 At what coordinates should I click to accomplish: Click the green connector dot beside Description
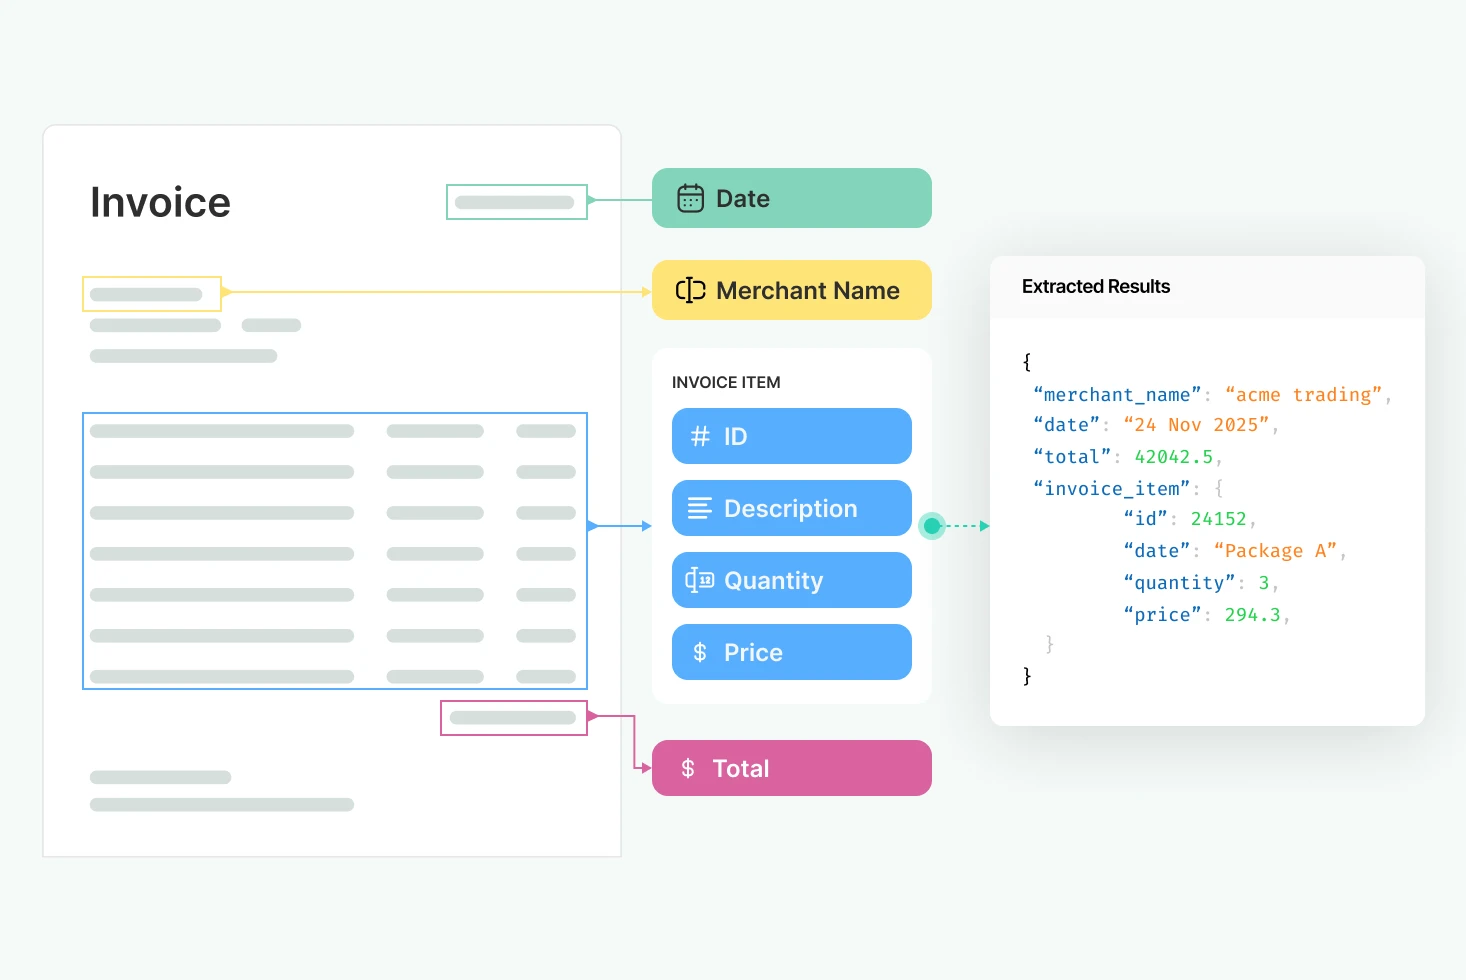click(x=932, y=525)
